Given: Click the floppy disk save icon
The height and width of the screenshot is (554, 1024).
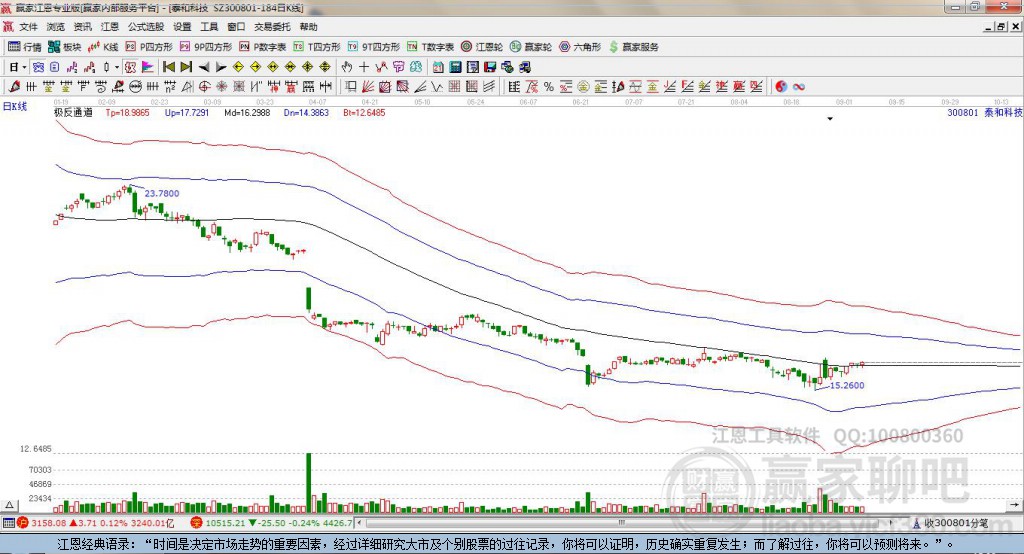Looking at the screenshot, I should (490, 67).
